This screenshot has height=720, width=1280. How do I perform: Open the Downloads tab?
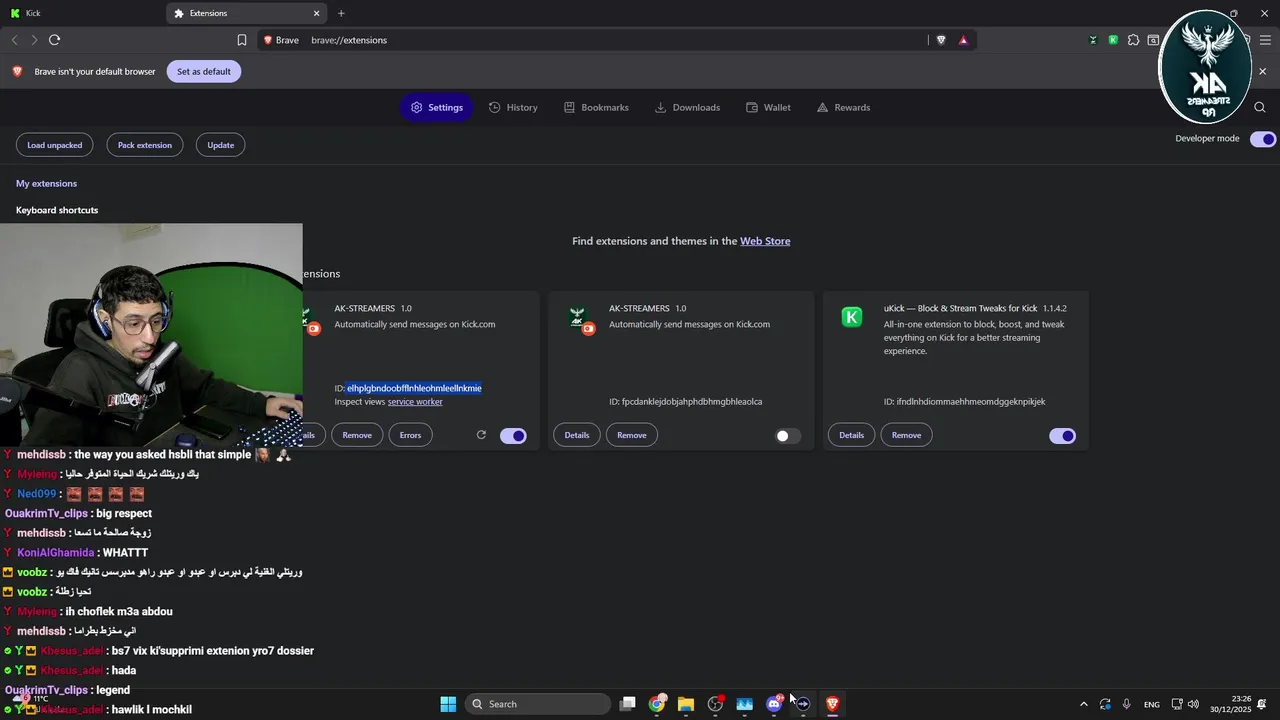(687, 107)
